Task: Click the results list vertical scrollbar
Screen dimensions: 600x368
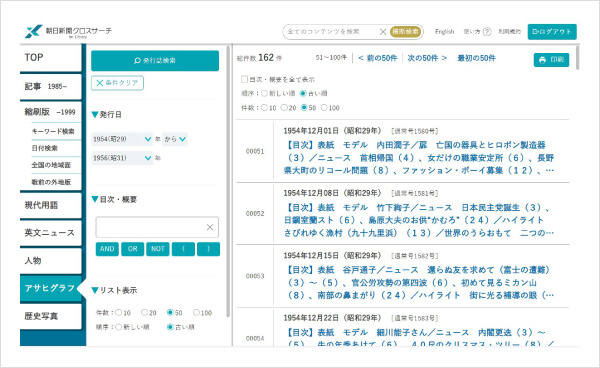Action: (x=577, y=57)
